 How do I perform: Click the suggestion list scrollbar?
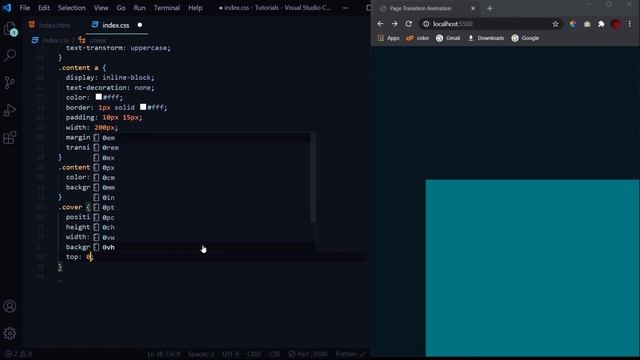coord(313,178)
